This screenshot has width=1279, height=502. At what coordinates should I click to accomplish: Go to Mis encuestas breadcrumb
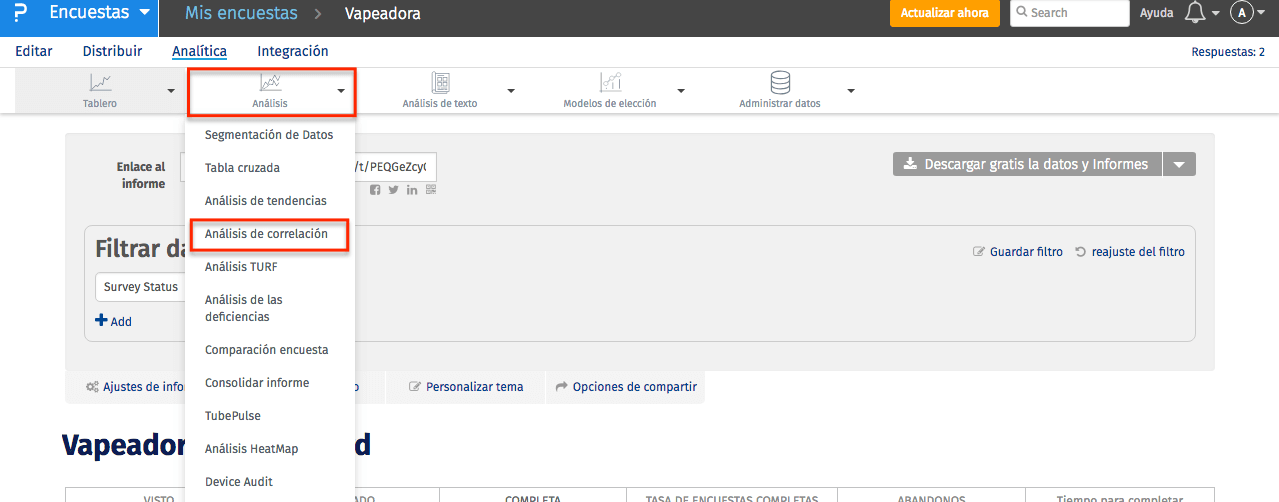241,13
